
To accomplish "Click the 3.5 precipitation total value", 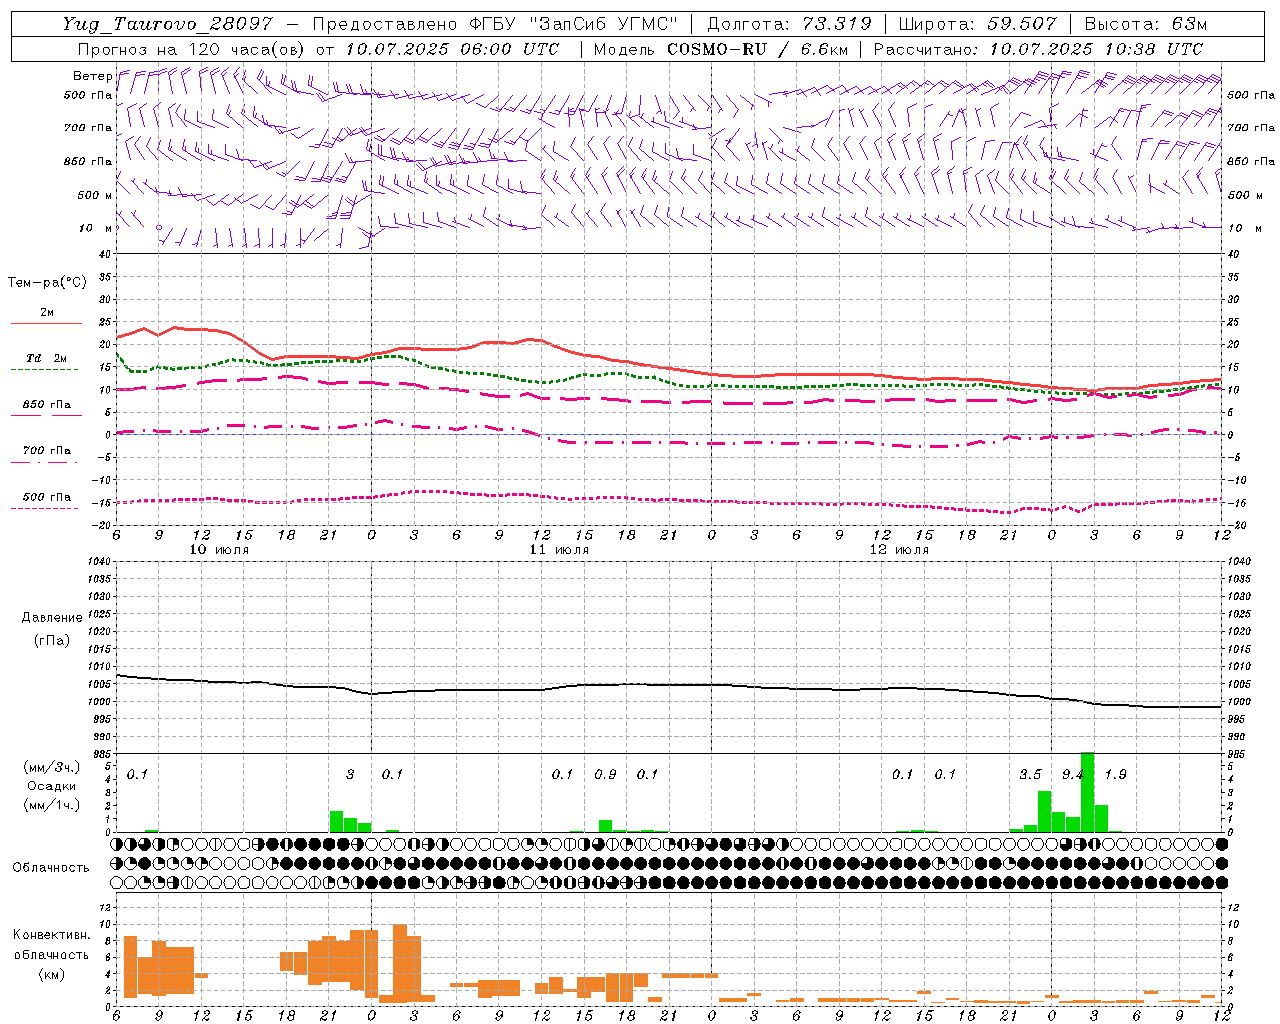I will pos(1030,774).
